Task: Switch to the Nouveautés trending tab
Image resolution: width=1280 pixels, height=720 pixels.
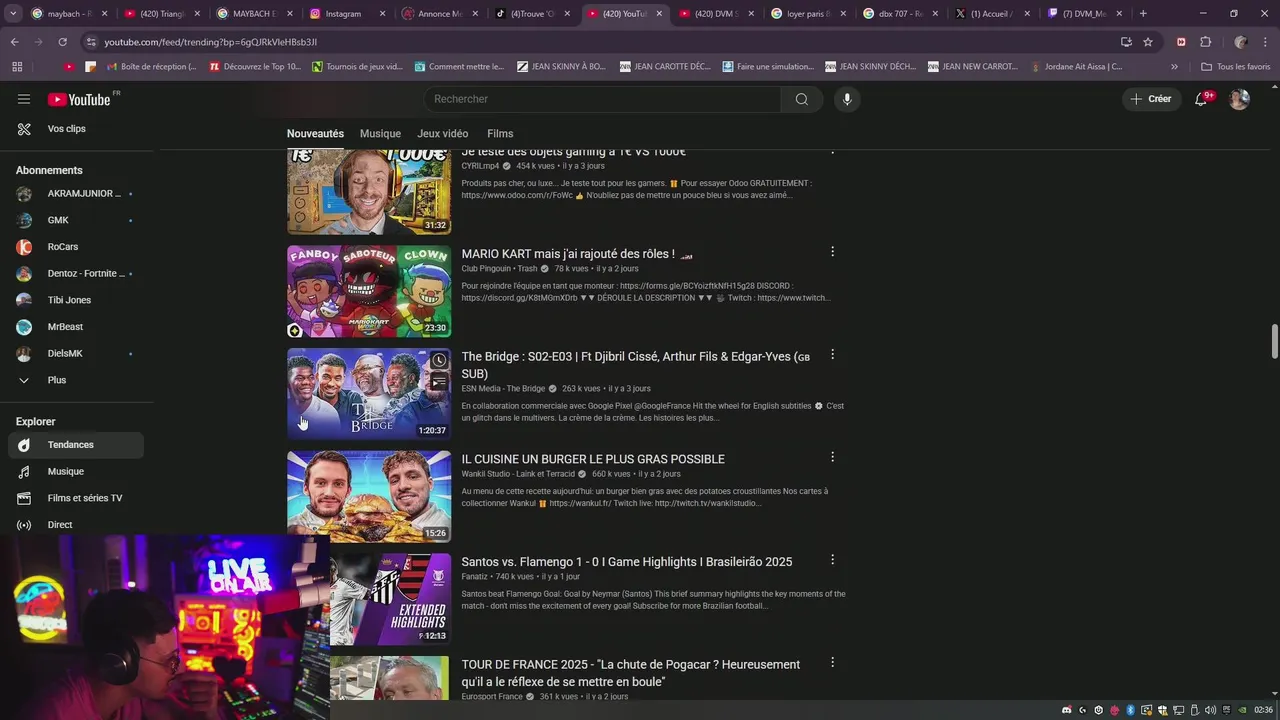Action: point(315,134)
